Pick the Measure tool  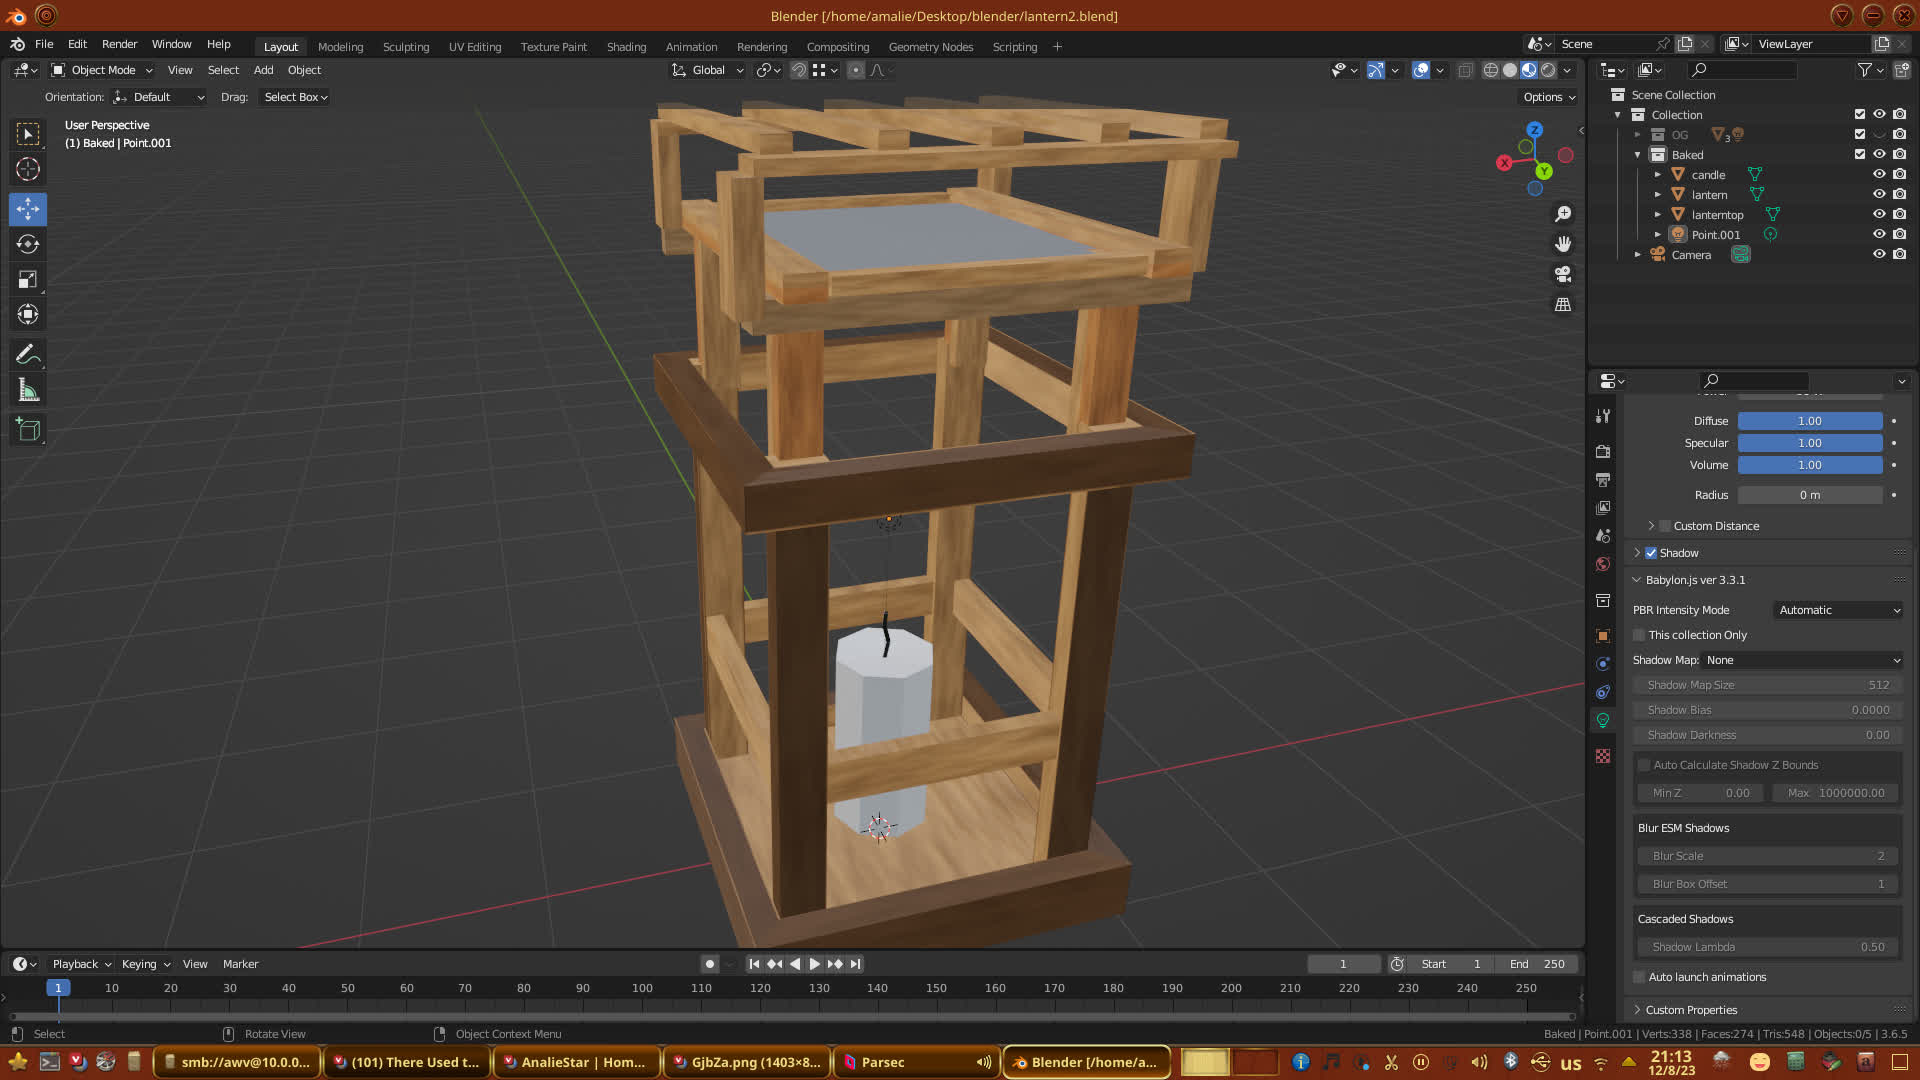[x=28, y=391]
